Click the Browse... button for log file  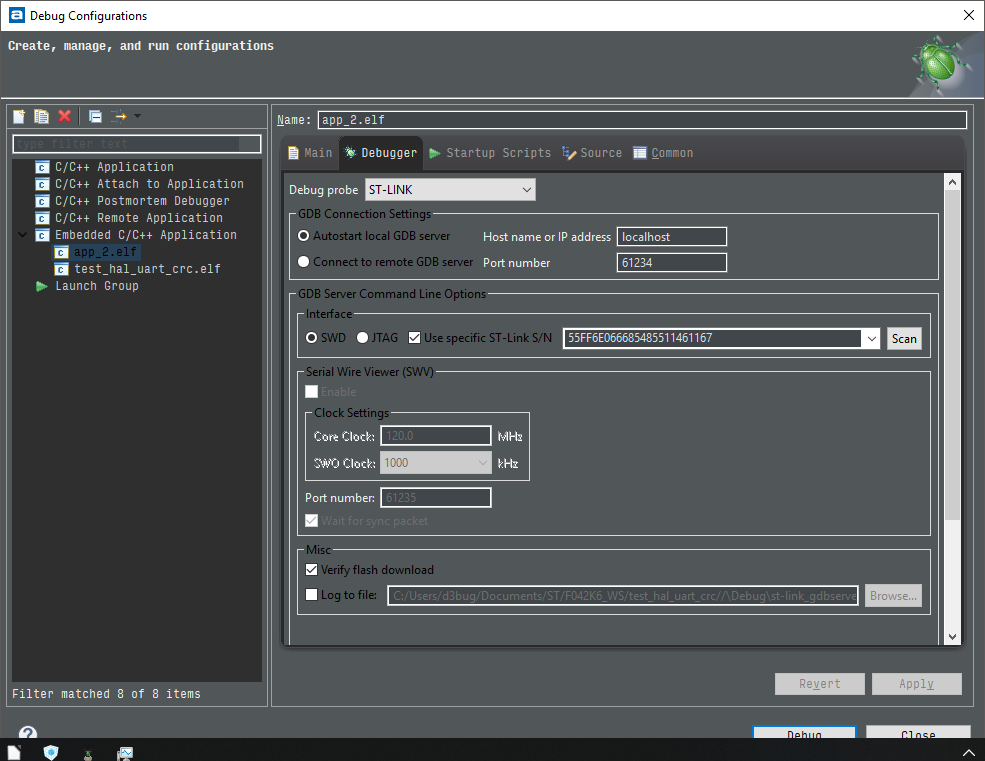pos(893,596)
